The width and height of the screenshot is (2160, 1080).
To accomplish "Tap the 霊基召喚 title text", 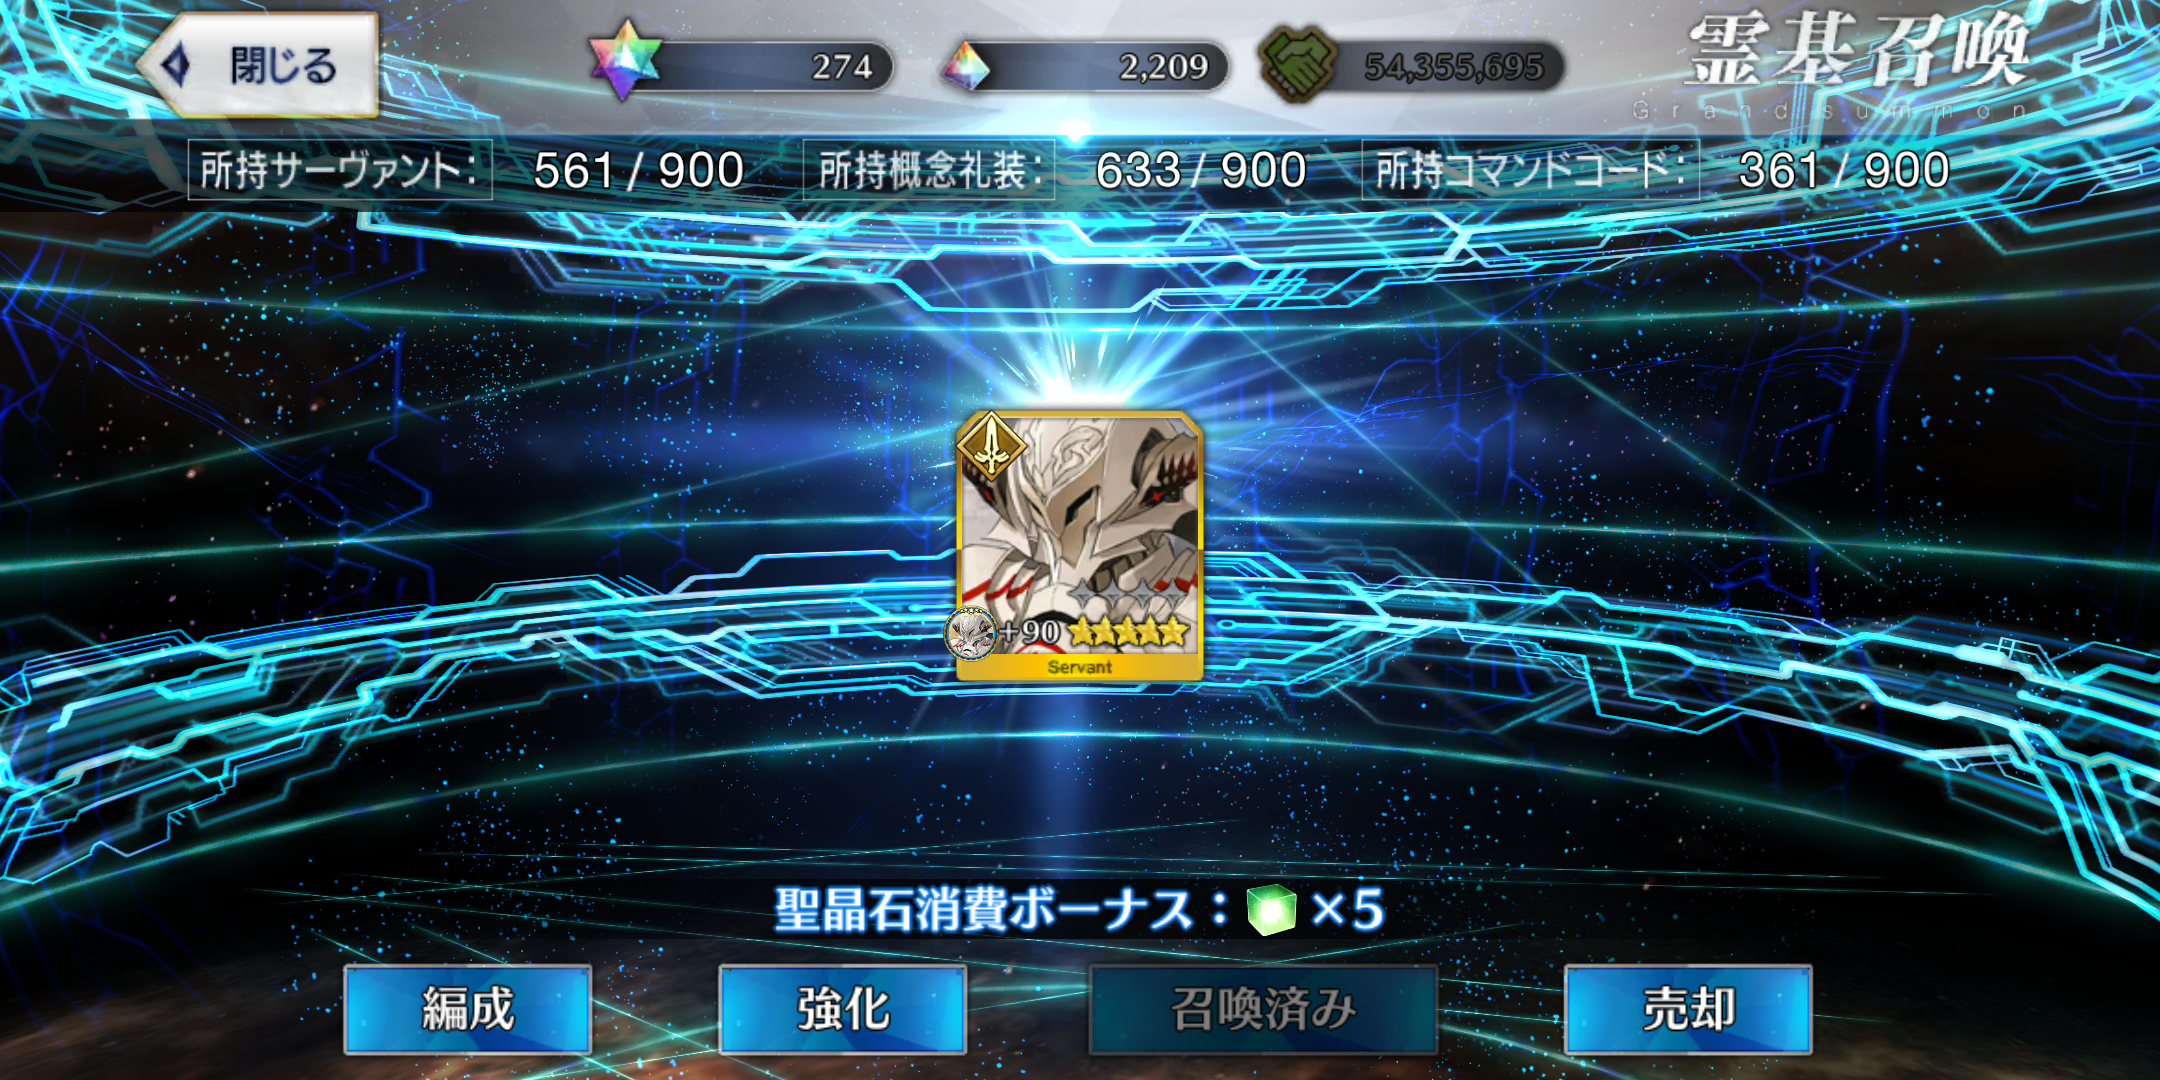I will [x=1858, y=52].
